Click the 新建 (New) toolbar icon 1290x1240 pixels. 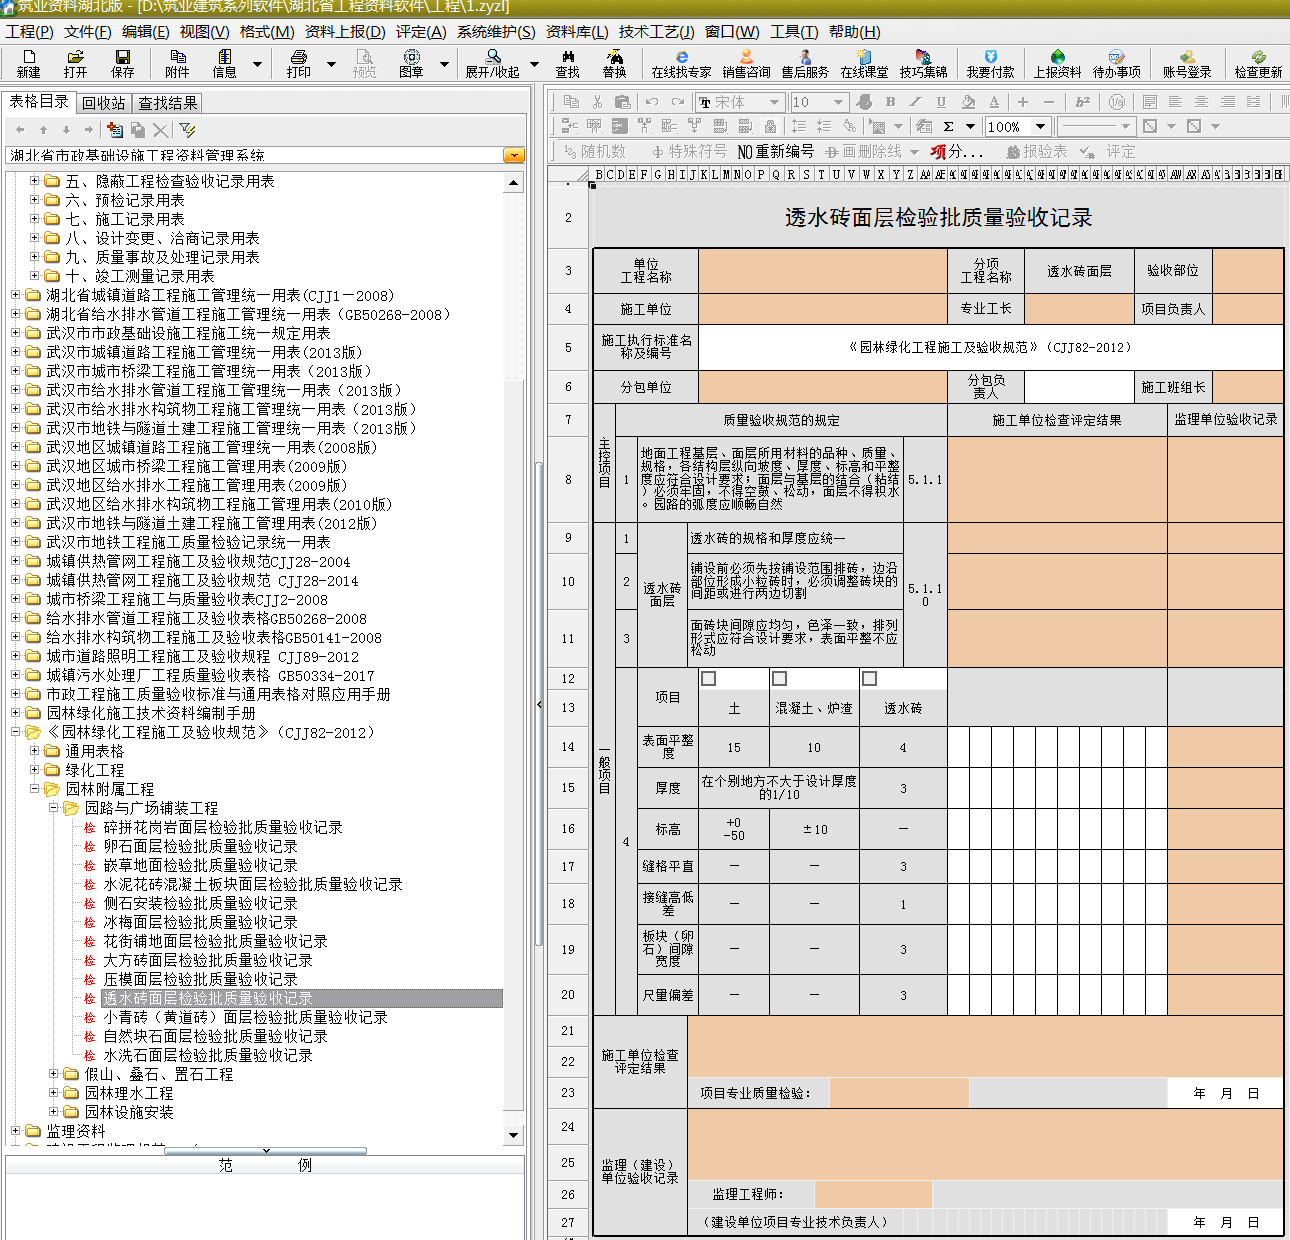[29, 63]
